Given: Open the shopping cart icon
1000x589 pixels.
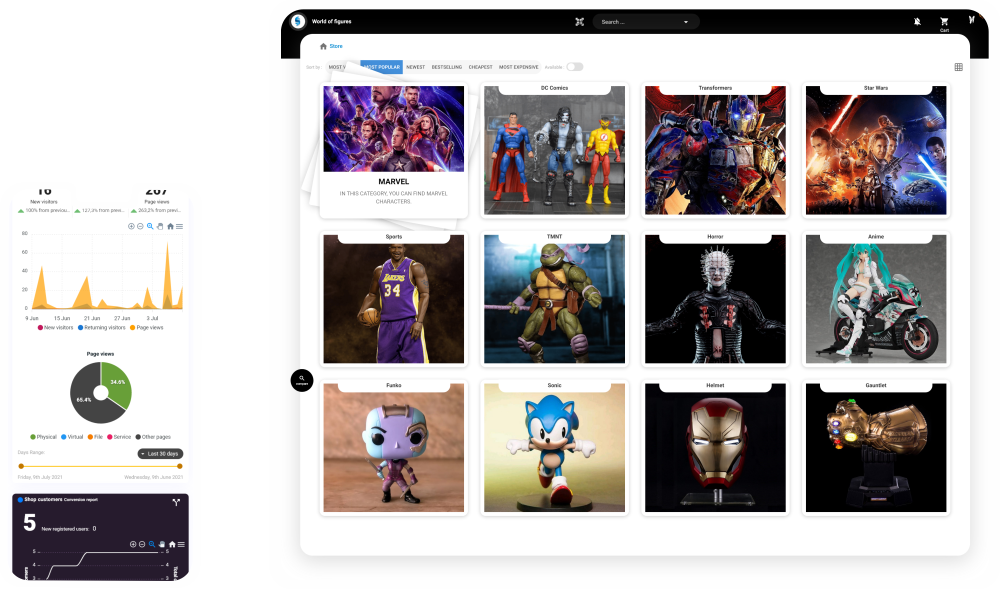Looking at the screenshot, I should click(x=944, y=22).
